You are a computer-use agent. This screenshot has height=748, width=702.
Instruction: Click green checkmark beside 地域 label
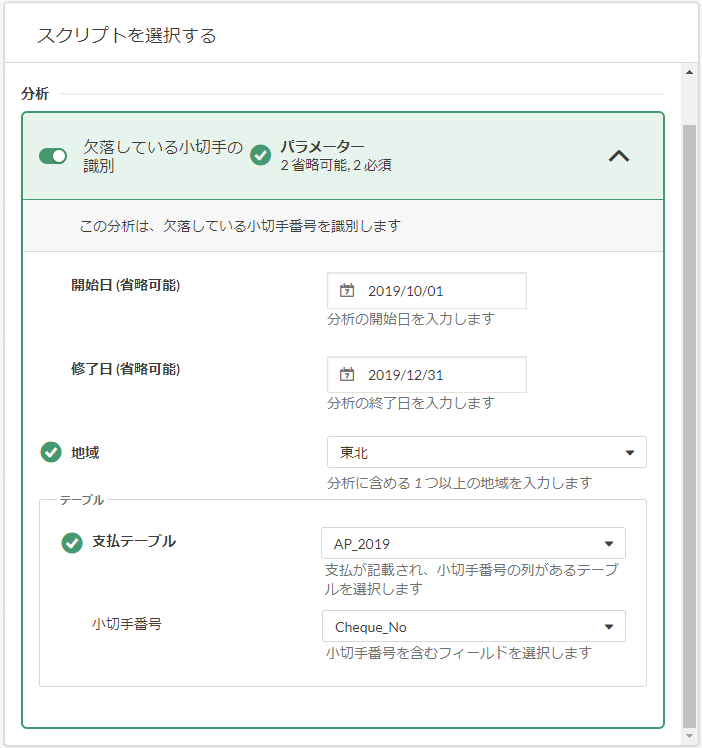coord(51,453)
